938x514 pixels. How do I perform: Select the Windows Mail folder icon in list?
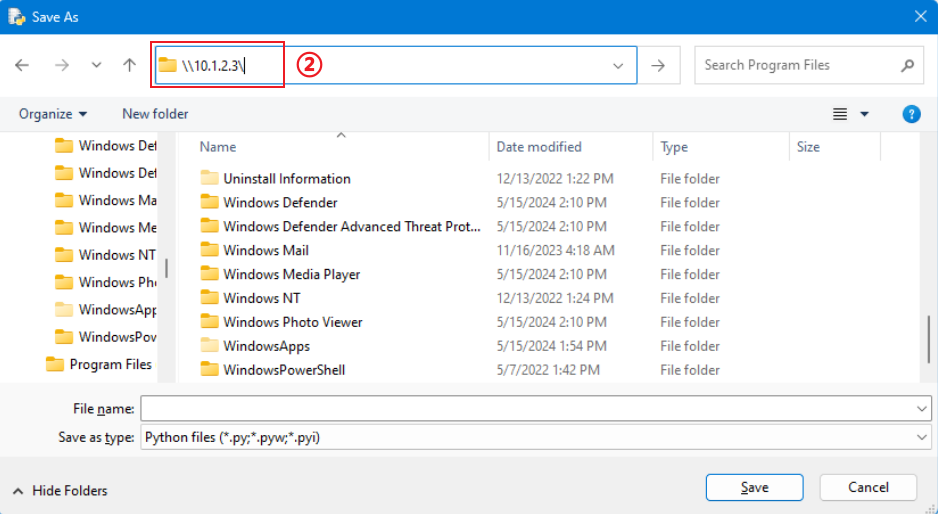coord(209,250)
